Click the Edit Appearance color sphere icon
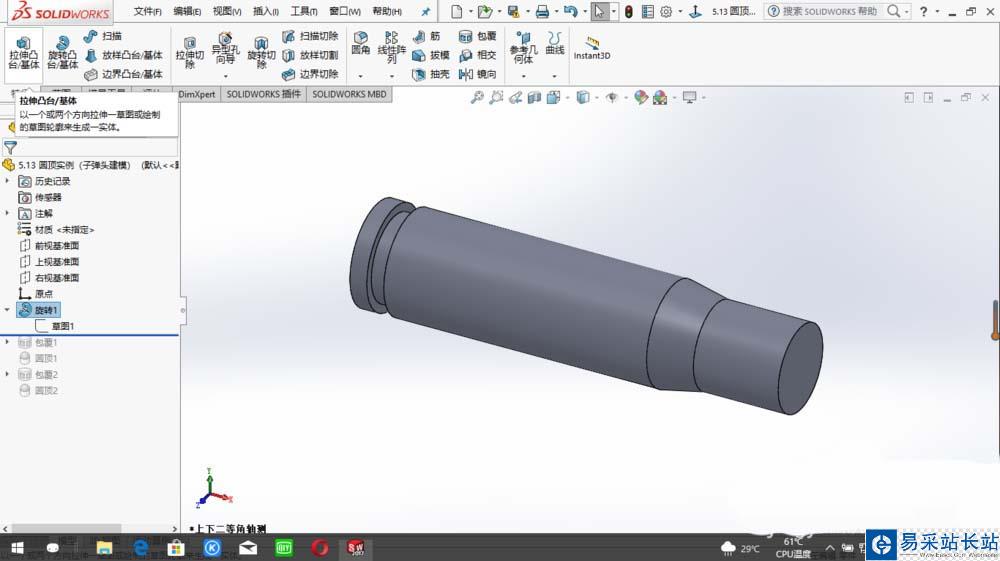 pos(641,98)
